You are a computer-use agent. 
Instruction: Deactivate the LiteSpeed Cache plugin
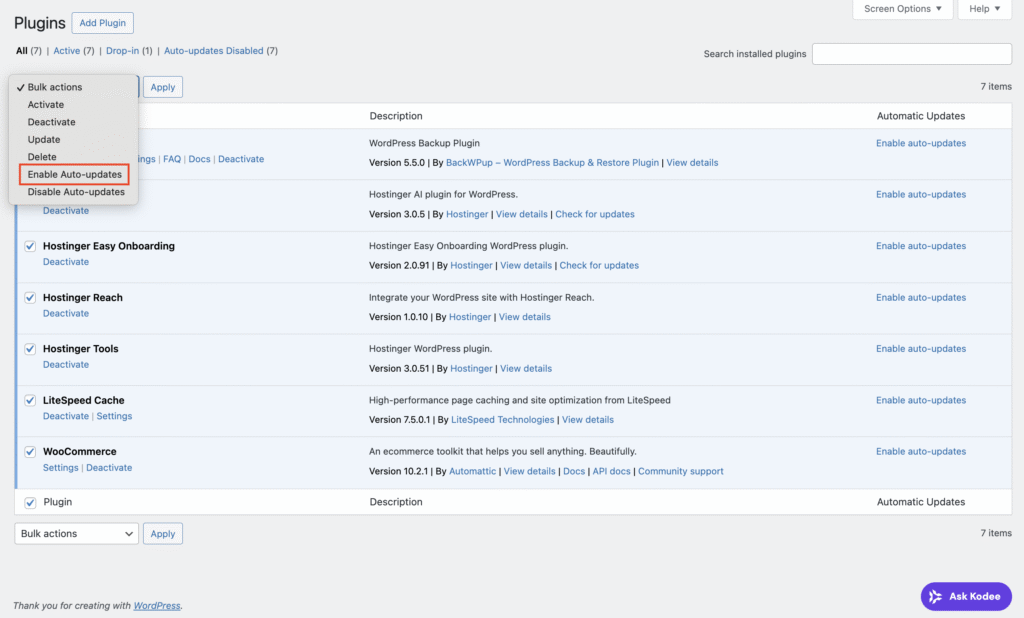pyautogui.click(x=65, y=416)
